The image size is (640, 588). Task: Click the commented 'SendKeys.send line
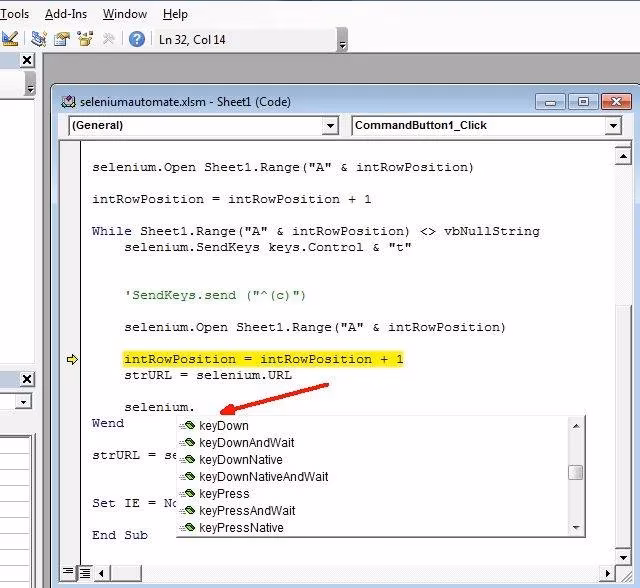(215, 295)
